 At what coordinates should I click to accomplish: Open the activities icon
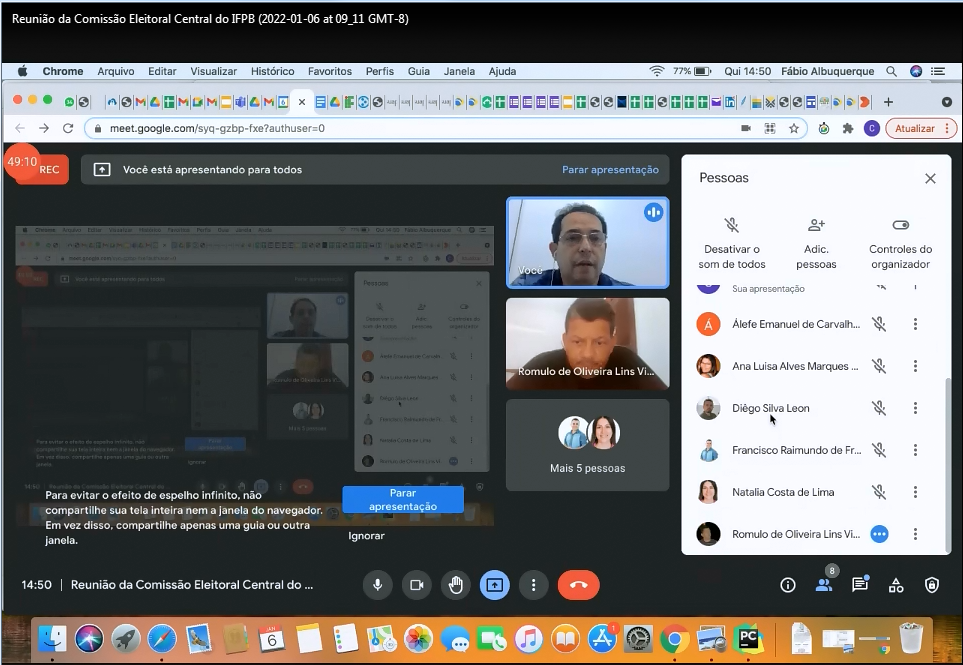[896, 585]
